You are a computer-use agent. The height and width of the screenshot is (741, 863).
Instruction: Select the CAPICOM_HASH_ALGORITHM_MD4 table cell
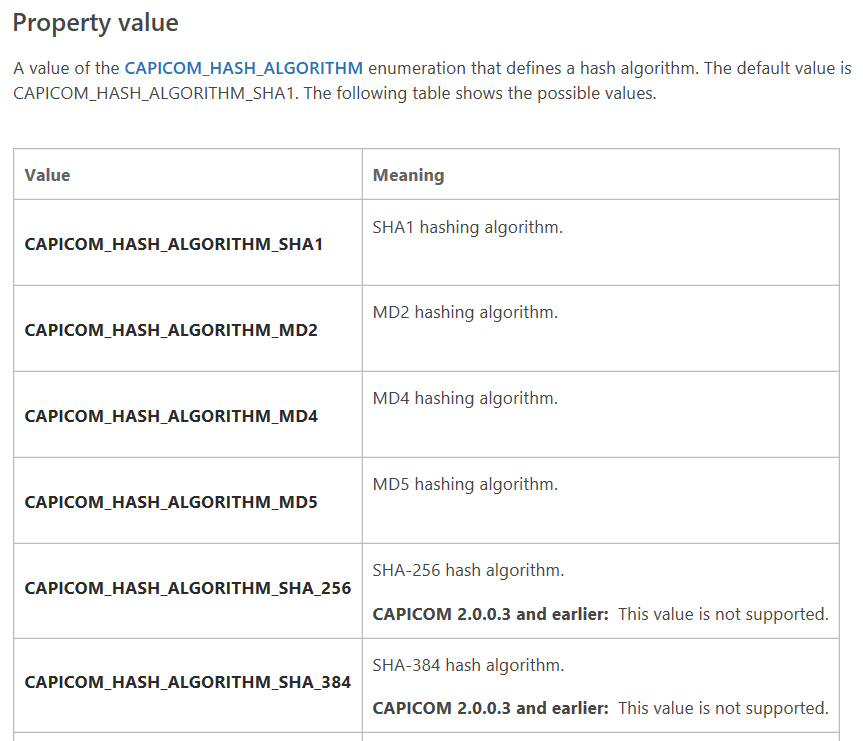(x=171, y=415)
